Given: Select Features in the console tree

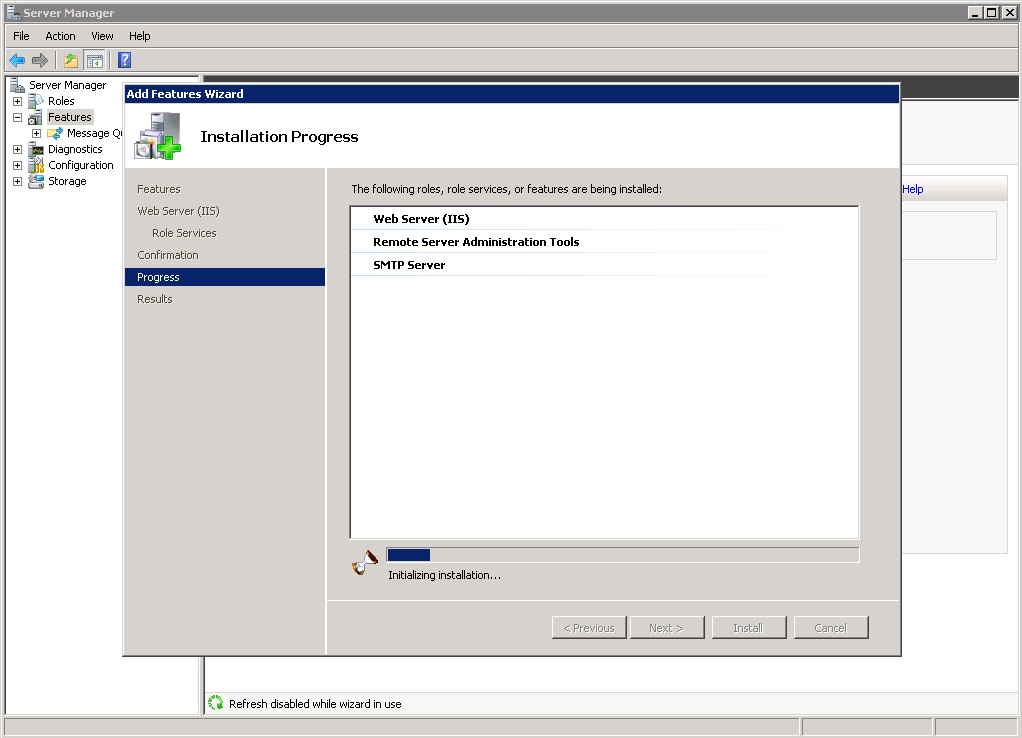Looking at the screenshot, I should (70, 117).
